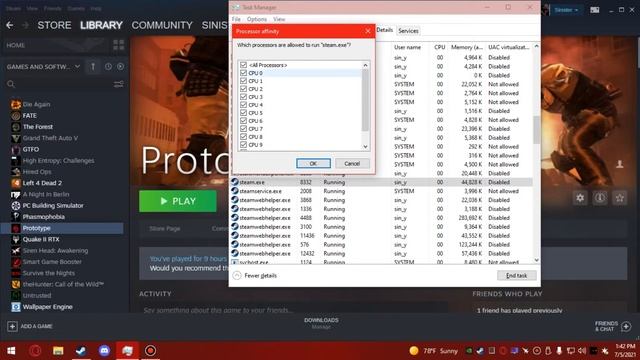Click library search input field
Screen dimensions: 640x360
coord(63,84)
